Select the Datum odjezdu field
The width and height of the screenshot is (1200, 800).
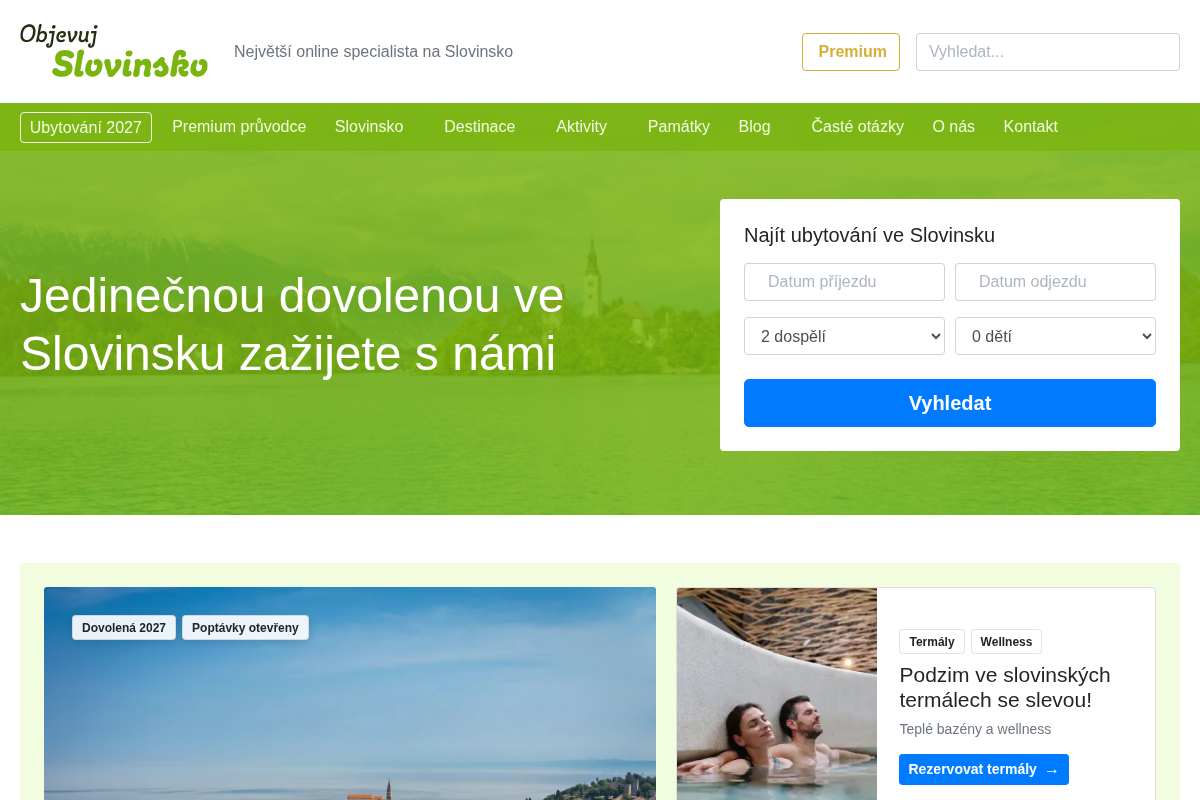point(1055,282)
